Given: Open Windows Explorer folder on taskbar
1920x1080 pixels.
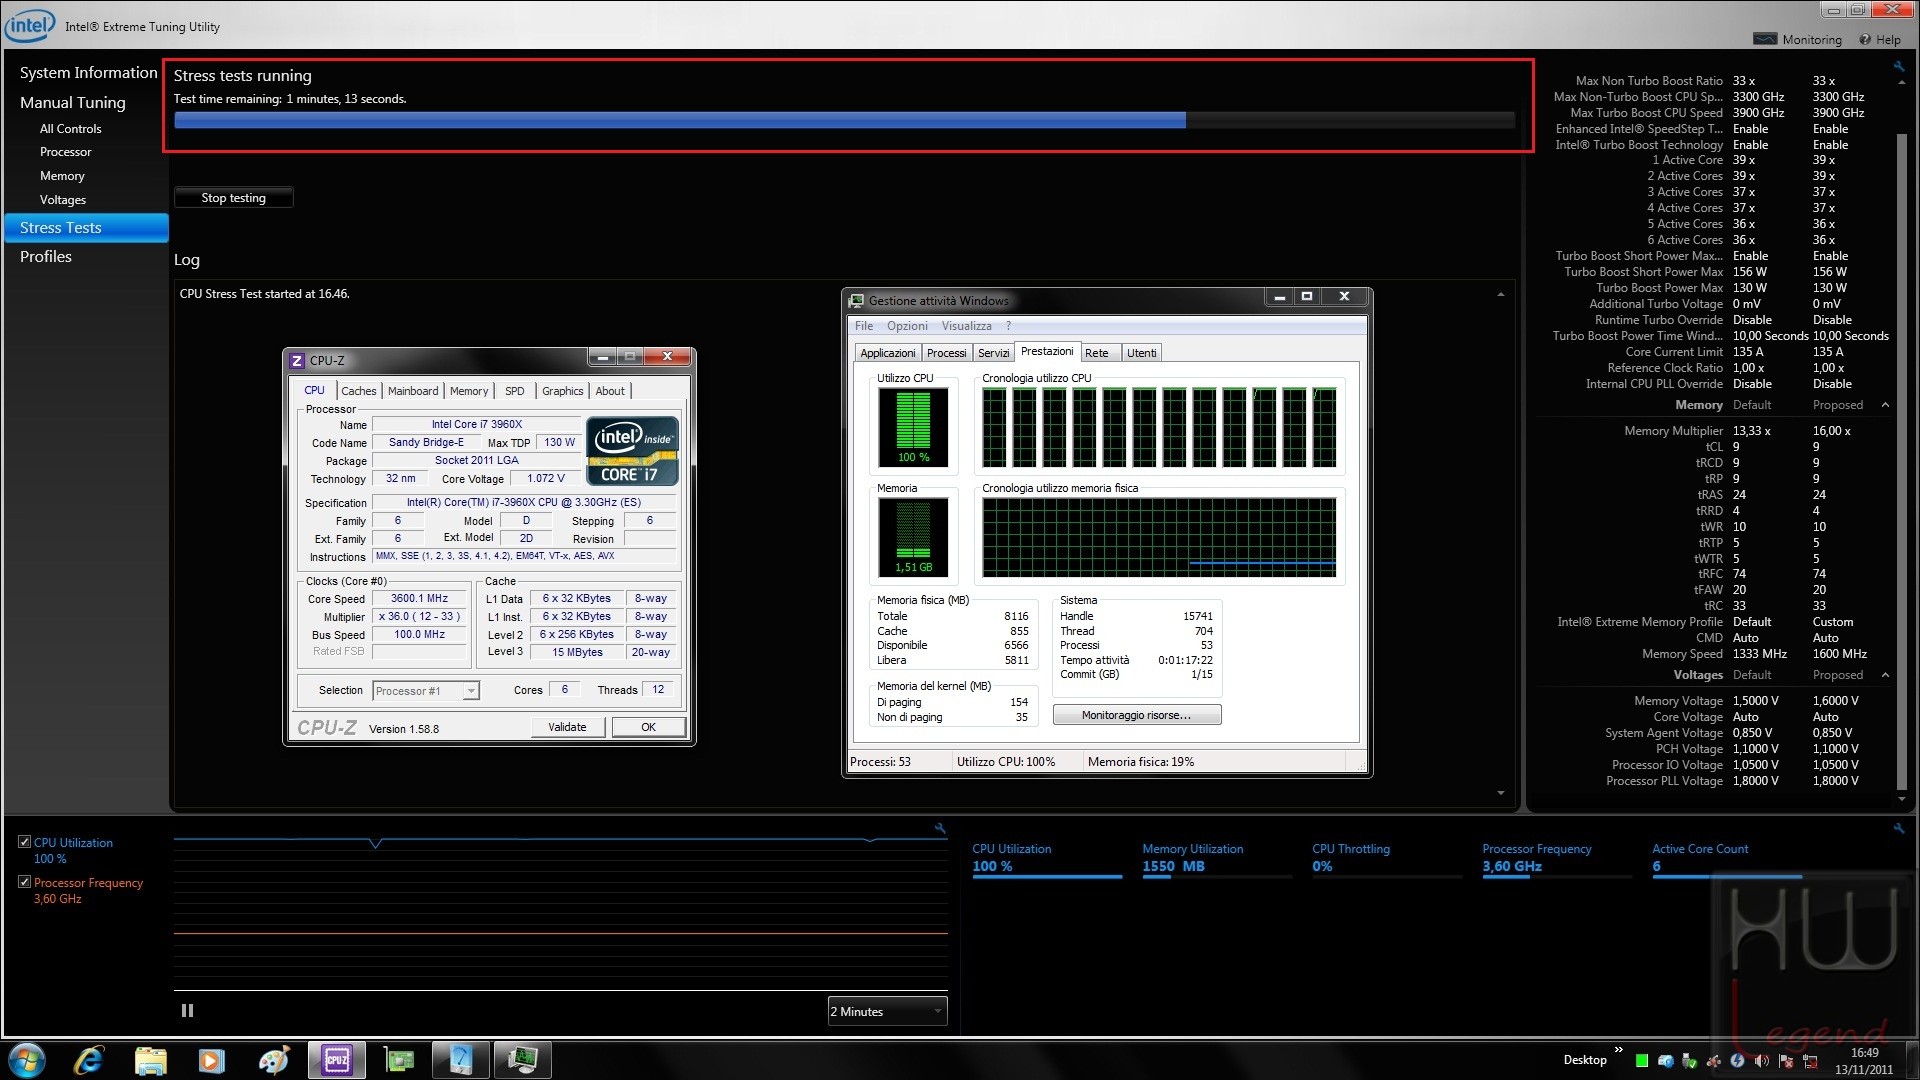Looking at the screenshot, I should point(150,1060).
